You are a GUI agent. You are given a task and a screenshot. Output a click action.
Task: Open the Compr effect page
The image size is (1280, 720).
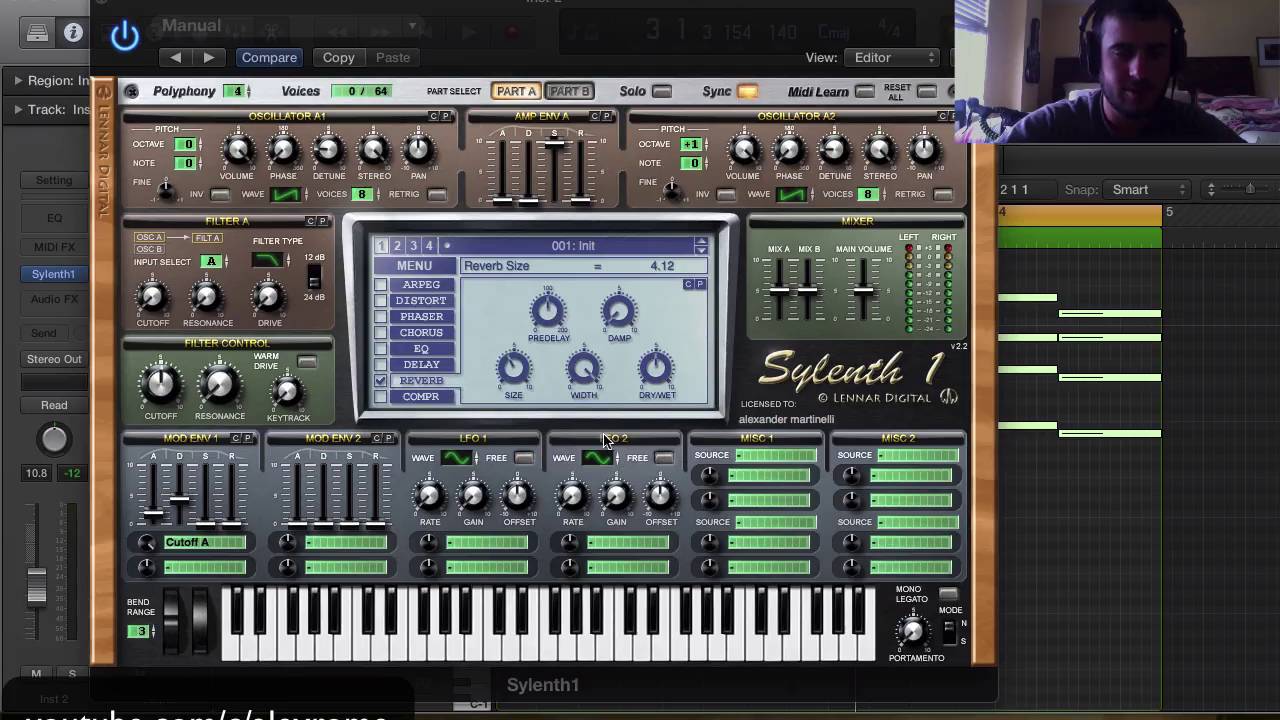point(421,397)
